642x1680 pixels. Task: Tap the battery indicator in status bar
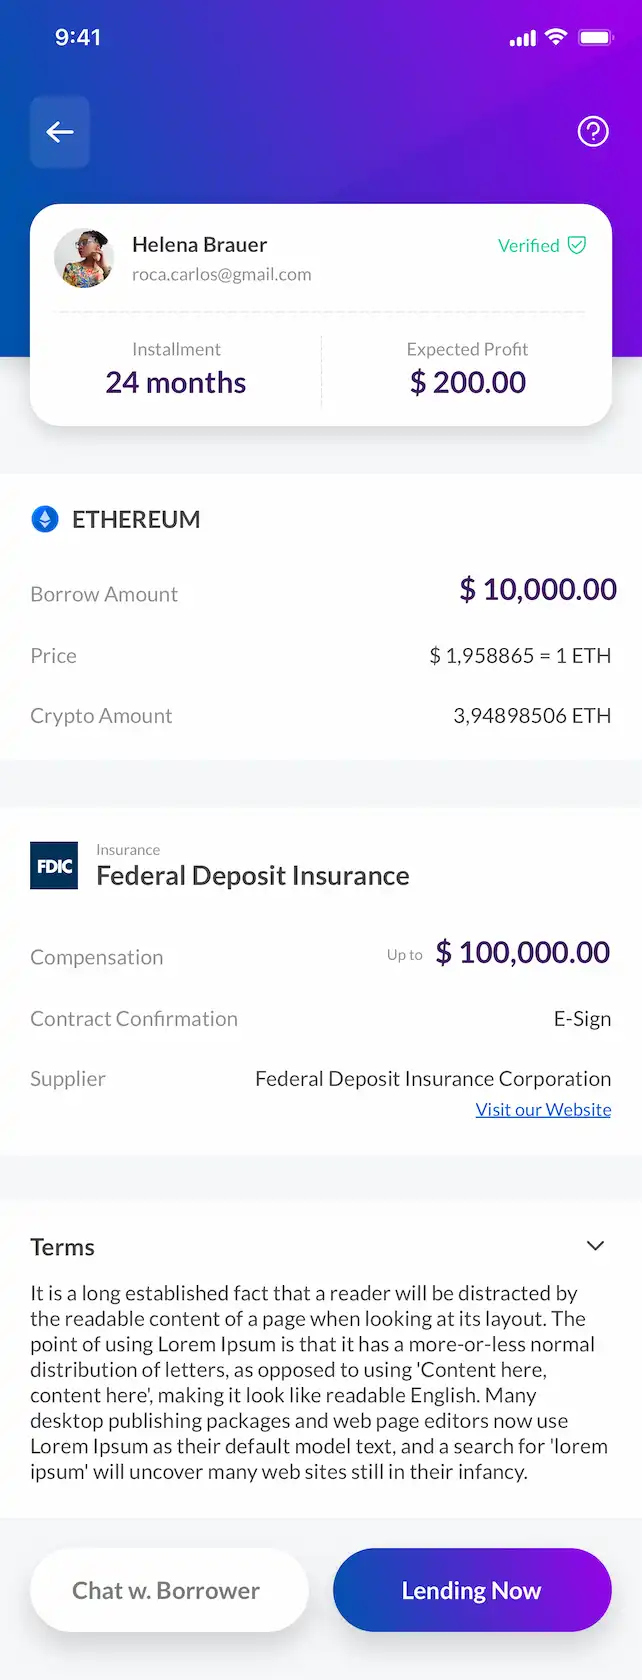click(596, 37)
